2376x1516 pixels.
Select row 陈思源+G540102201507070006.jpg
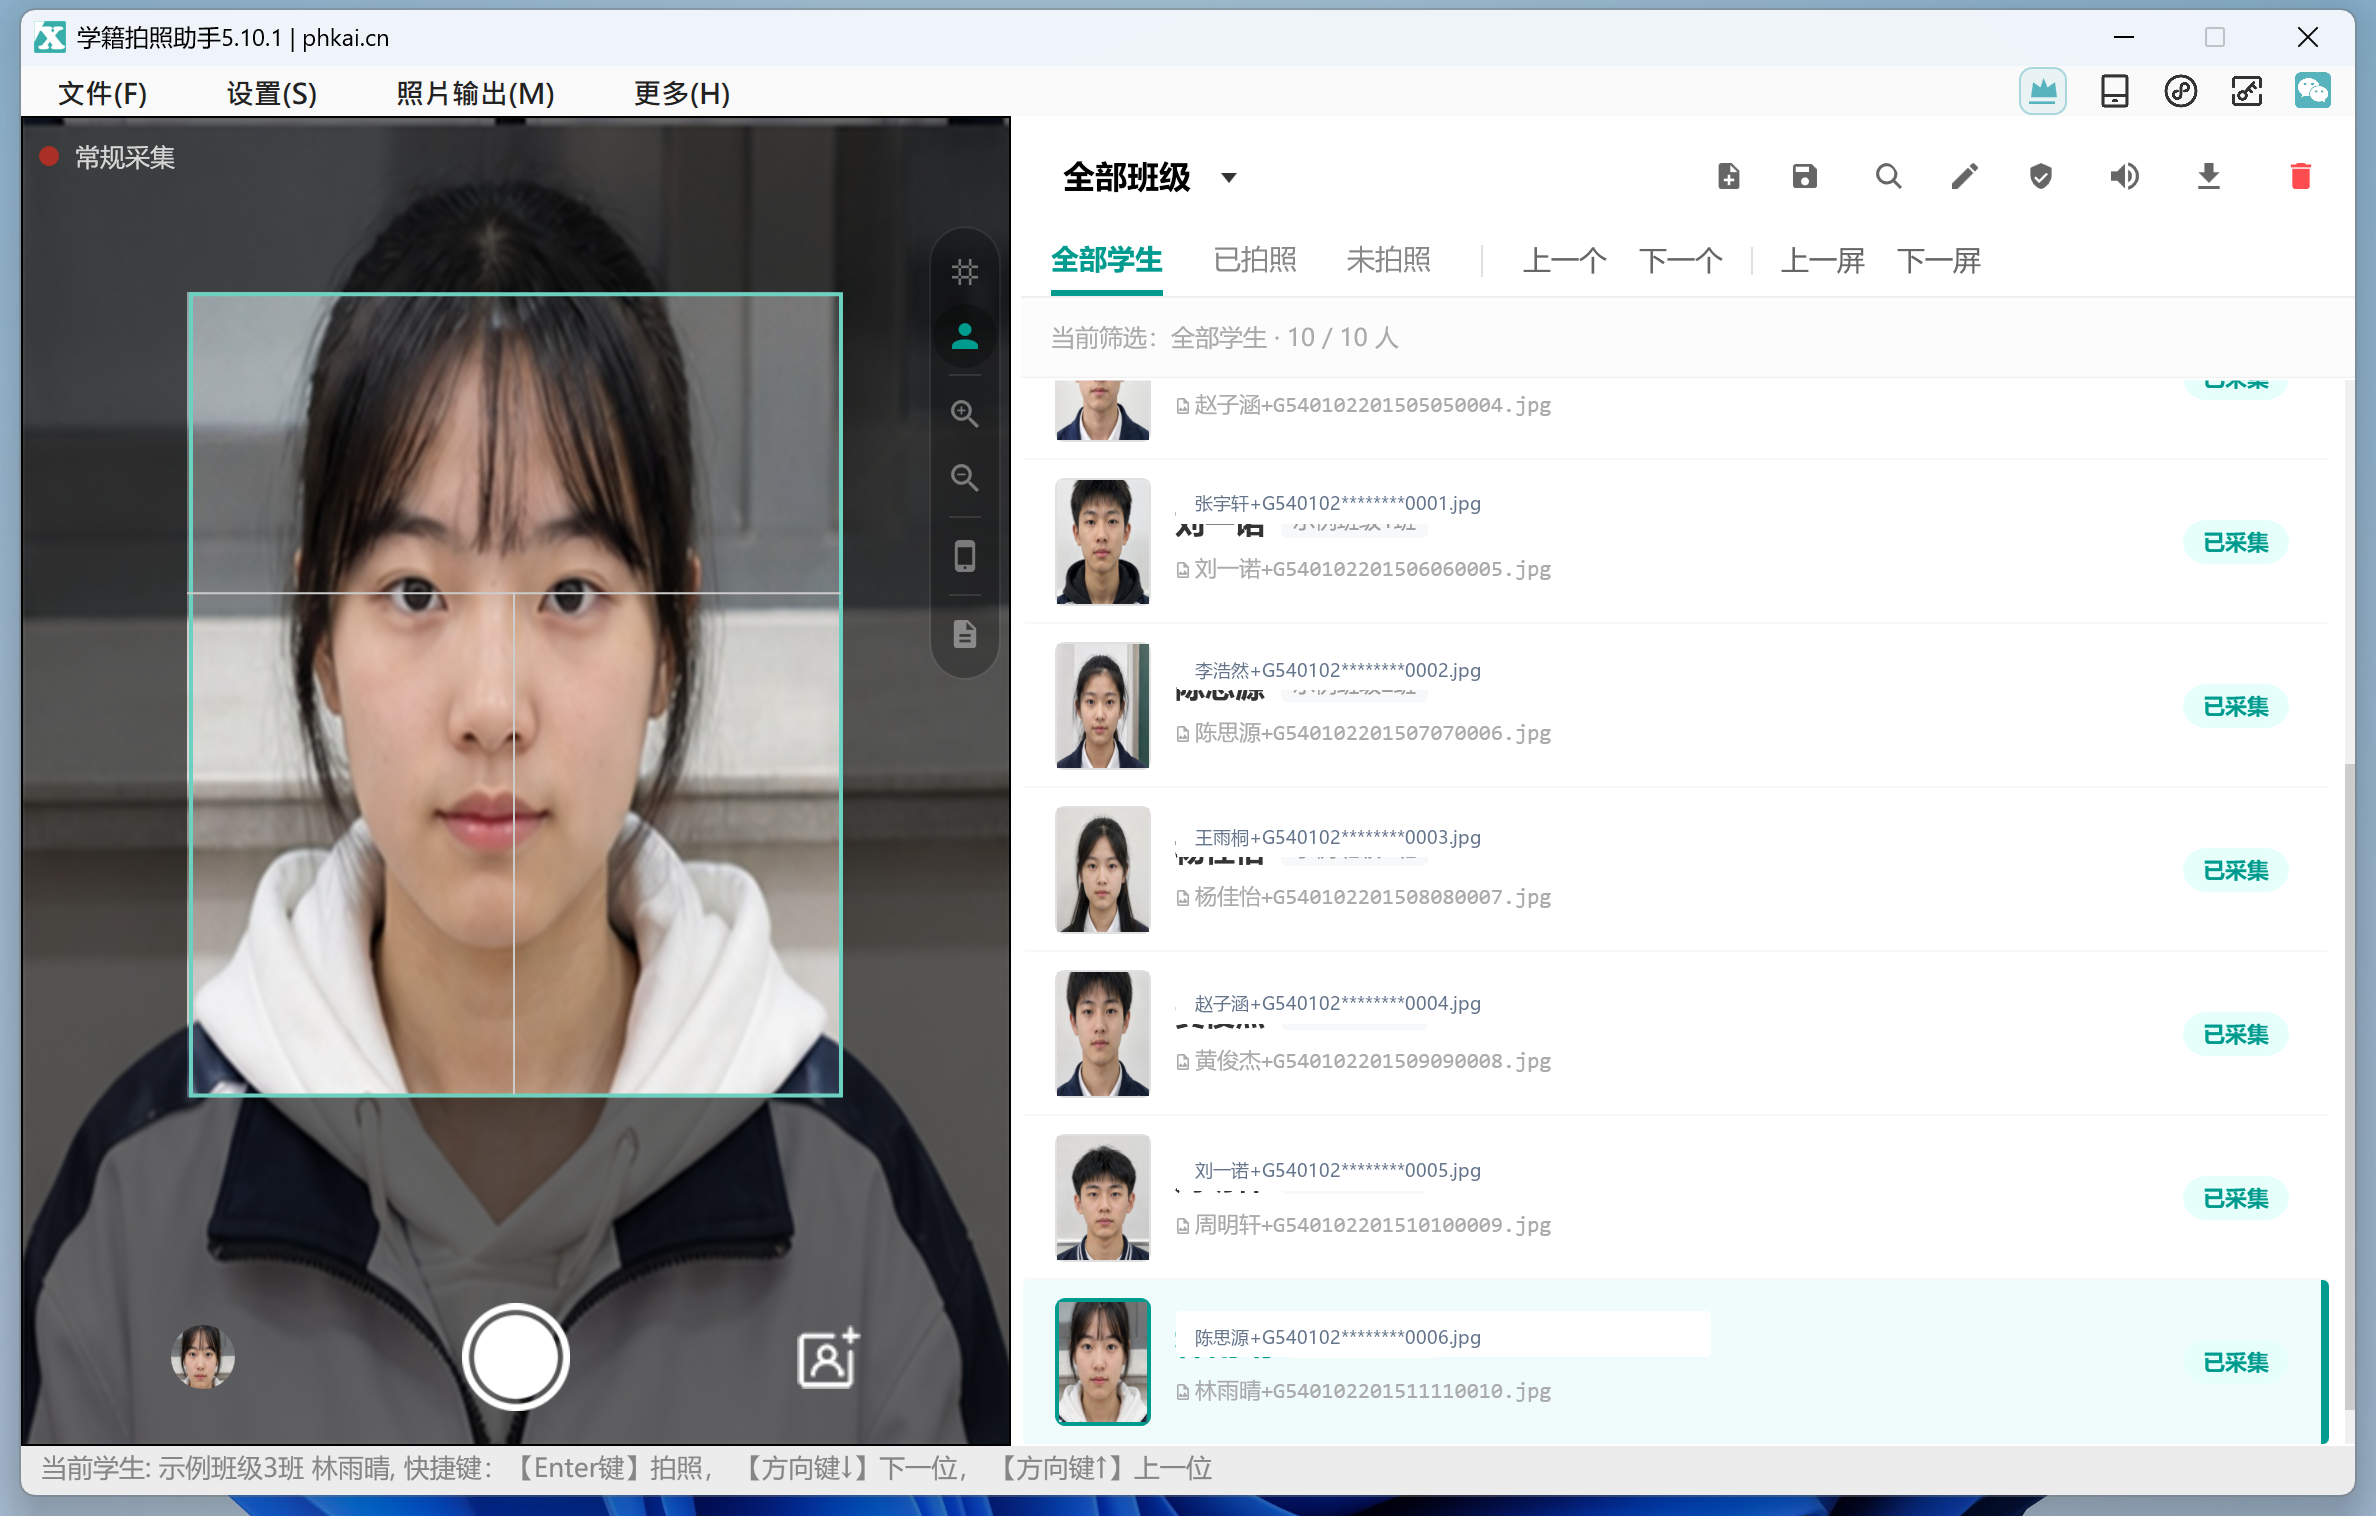[x=1676, y=706]
